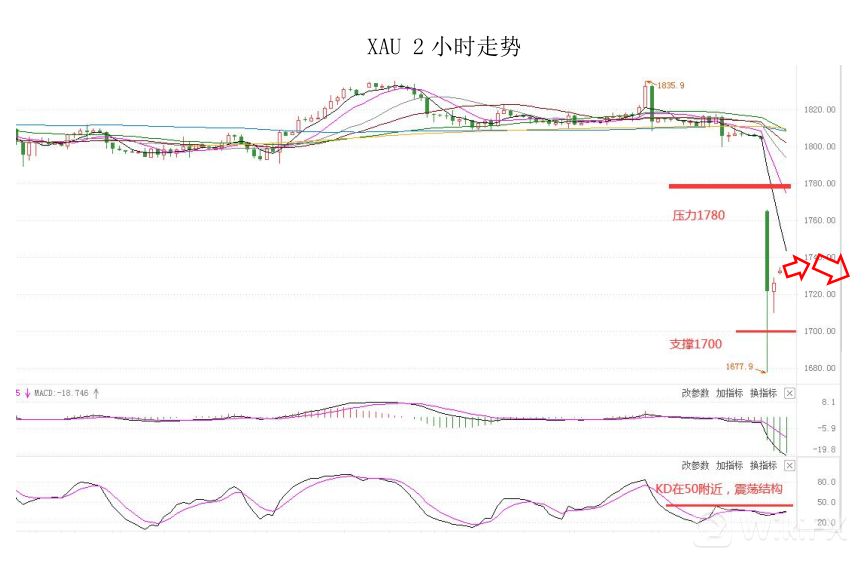The height and width of the screenshot is (563, 858).
Task: Click the -19.8 MACD axis value
Action: tap(825, 449)
